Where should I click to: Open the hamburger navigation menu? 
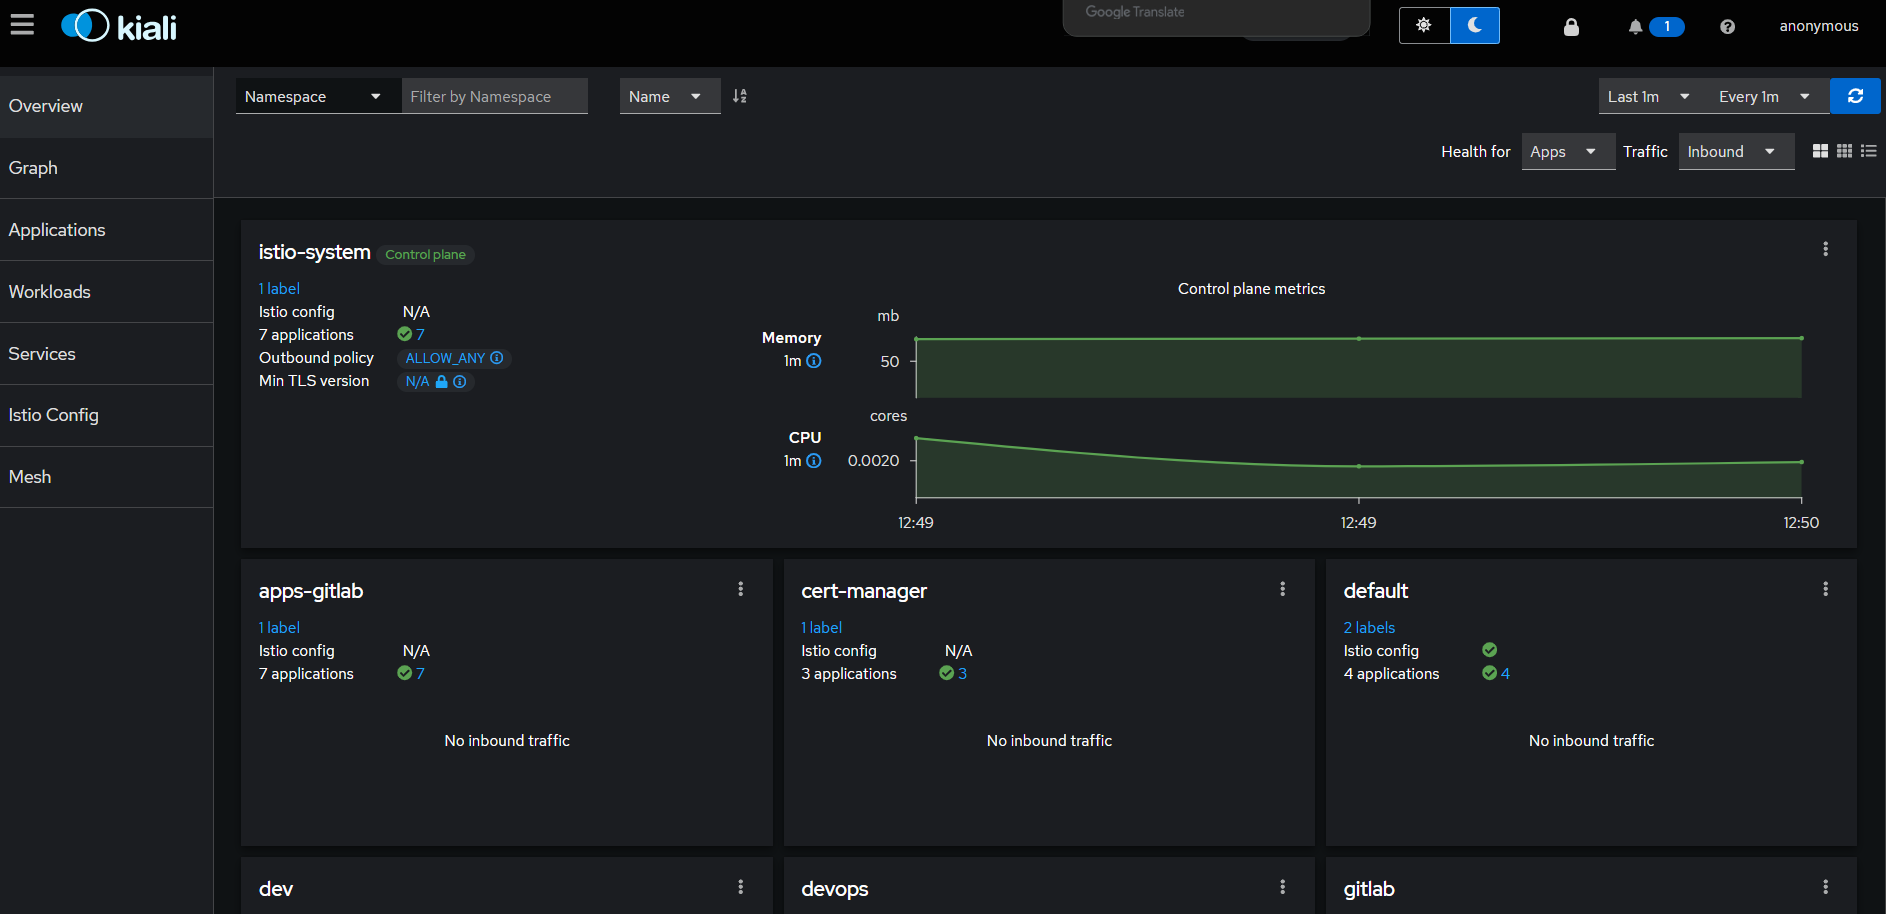click(22, 25)
